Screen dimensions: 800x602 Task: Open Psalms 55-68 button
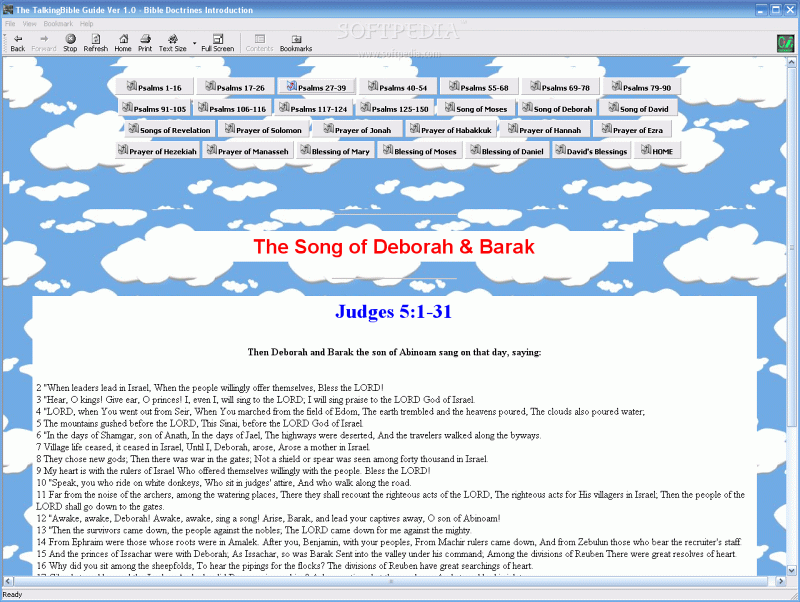479,87
